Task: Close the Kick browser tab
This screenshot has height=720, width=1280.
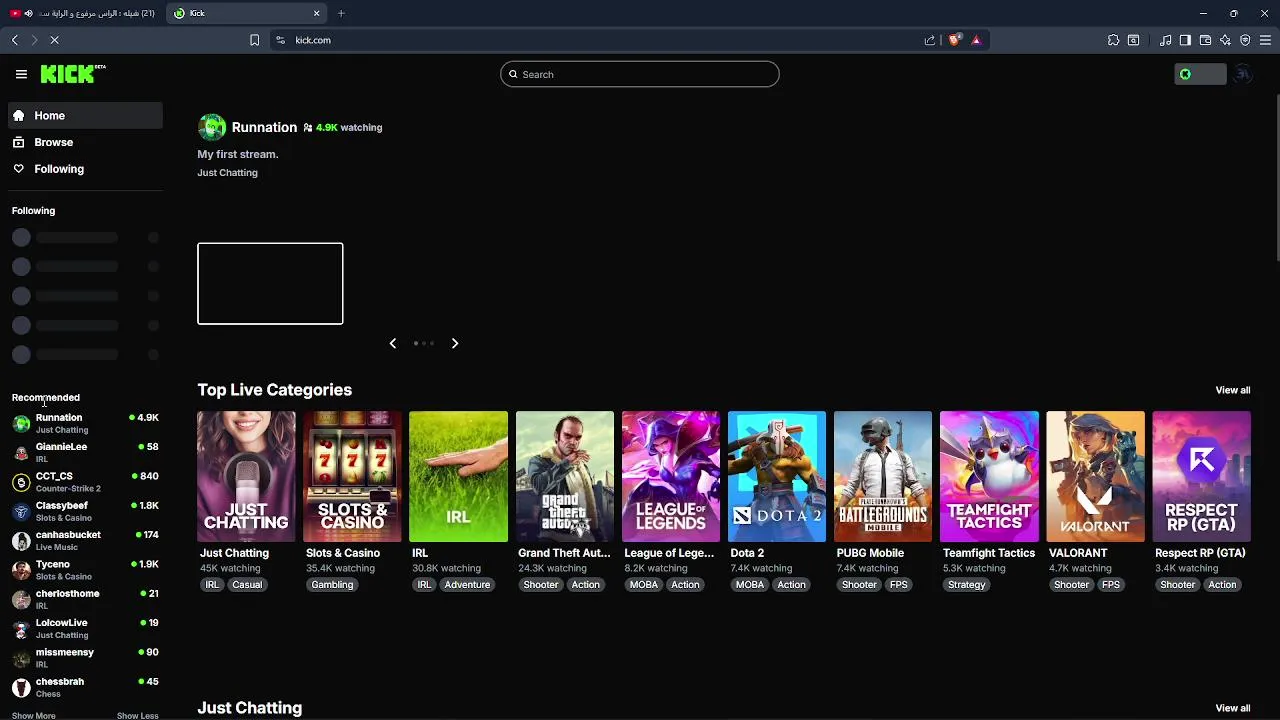Action: tap(316, 13)
